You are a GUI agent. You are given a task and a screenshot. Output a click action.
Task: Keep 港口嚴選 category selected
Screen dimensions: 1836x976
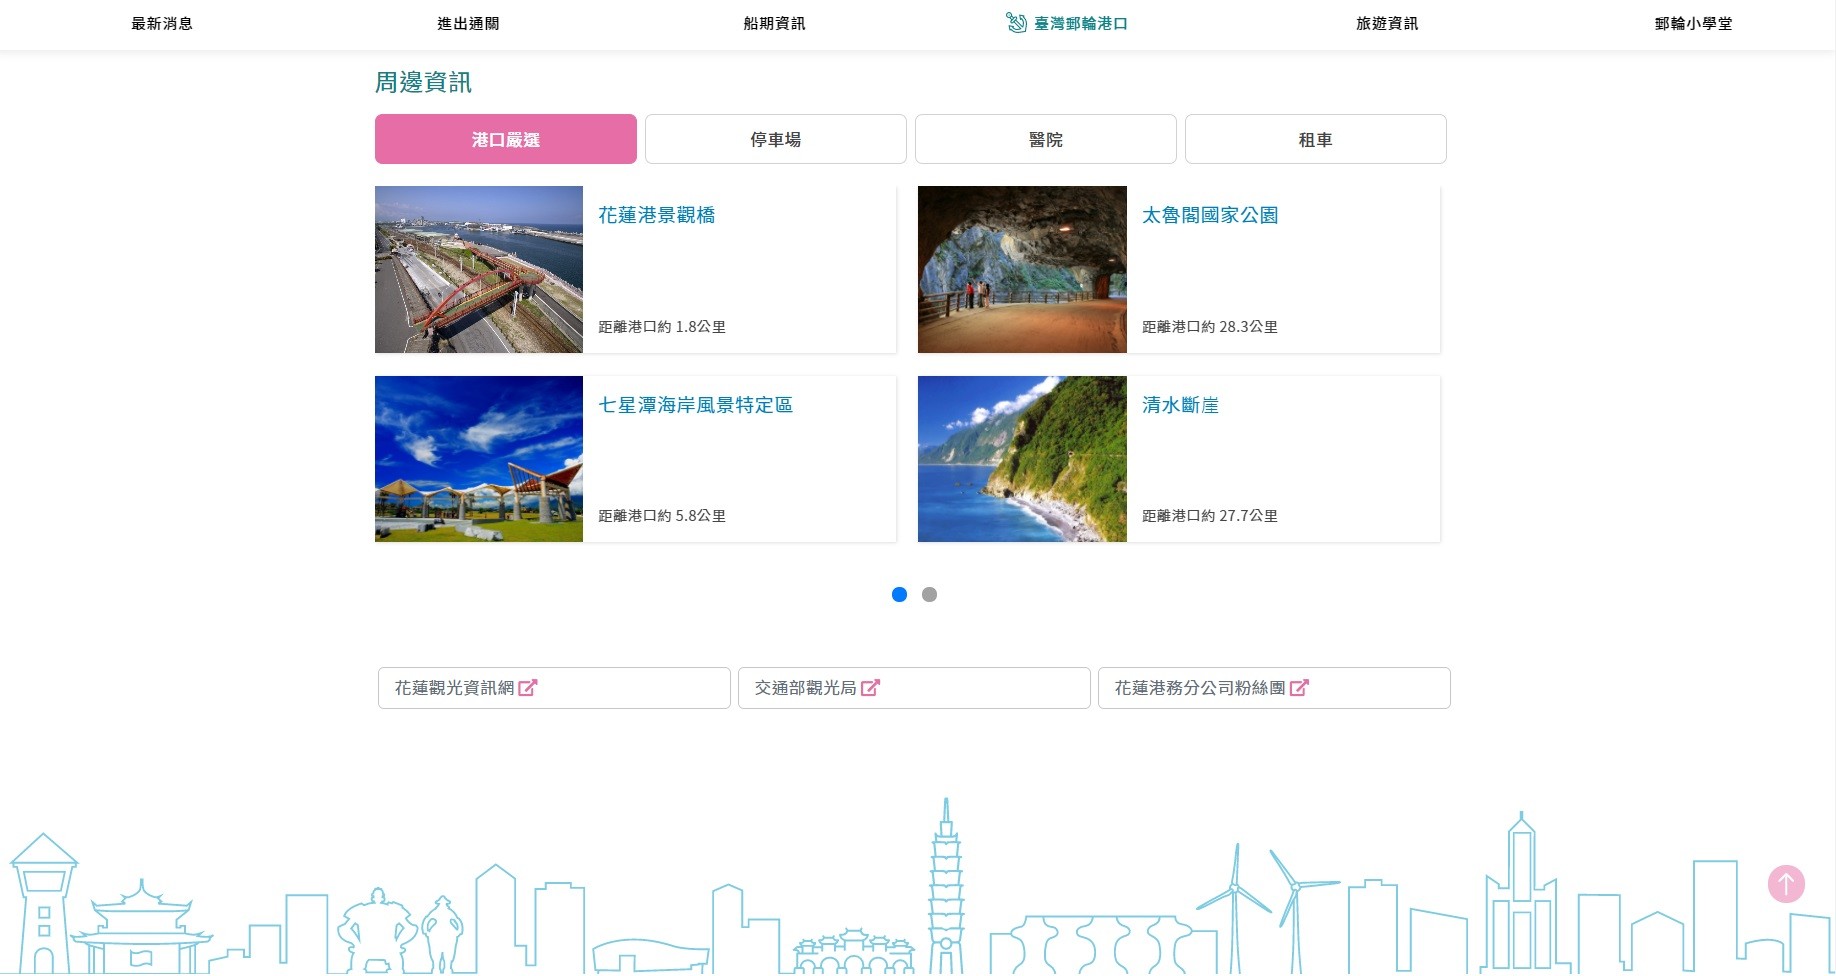[505, 138]
